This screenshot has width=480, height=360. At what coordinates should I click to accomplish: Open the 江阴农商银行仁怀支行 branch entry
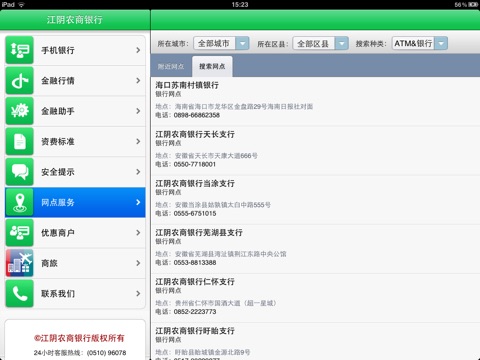pyautogui.click(x=315, y=298)
